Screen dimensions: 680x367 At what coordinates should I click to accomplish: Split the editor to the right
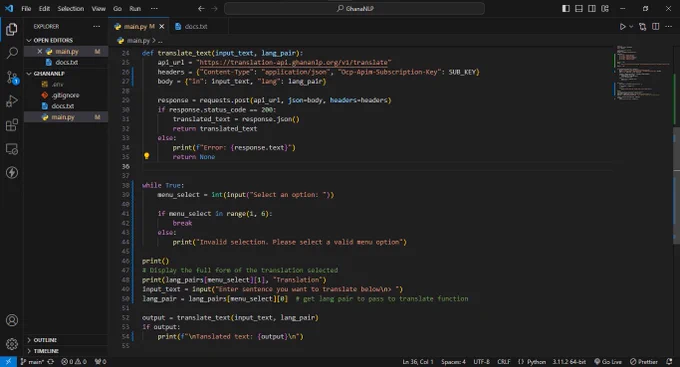pos(656,26)
